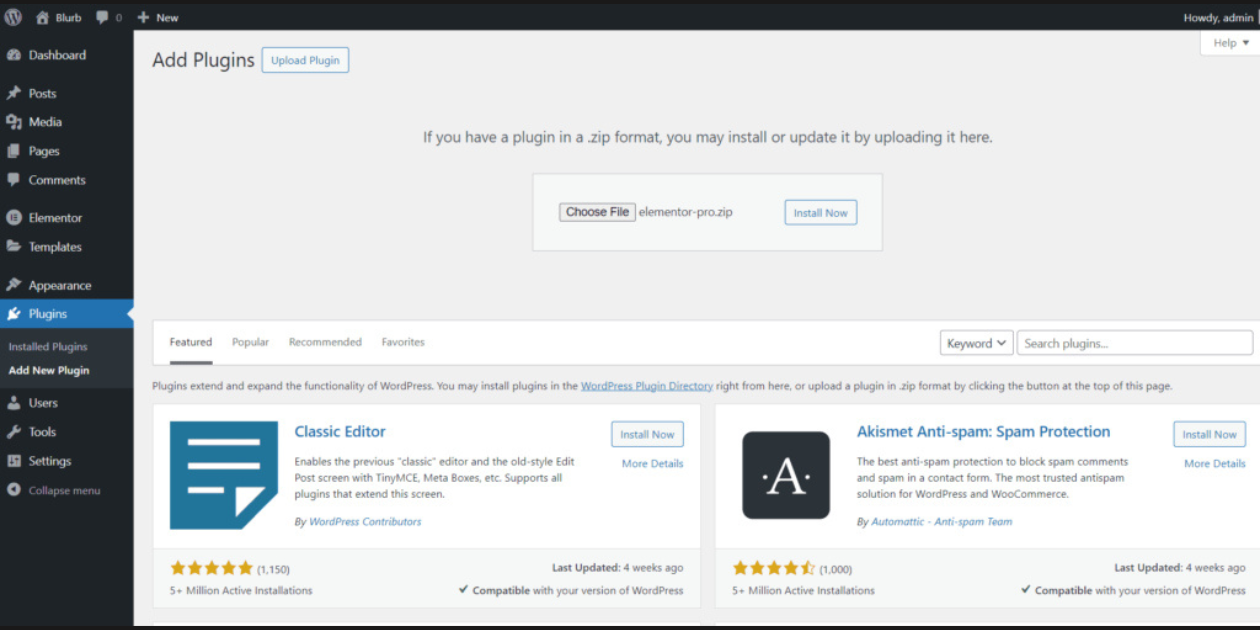Switch to the Recommended tab
This screenshot has height=630, width=1260.
325,342
